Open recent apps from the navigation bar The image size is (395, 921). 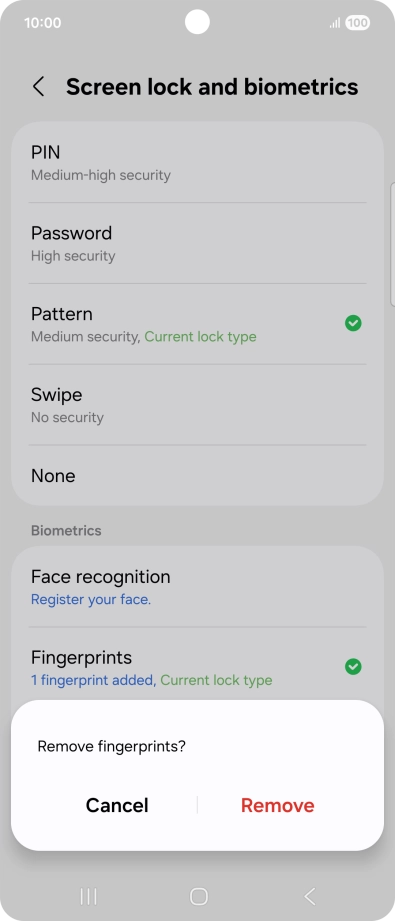tap(88, 896)
